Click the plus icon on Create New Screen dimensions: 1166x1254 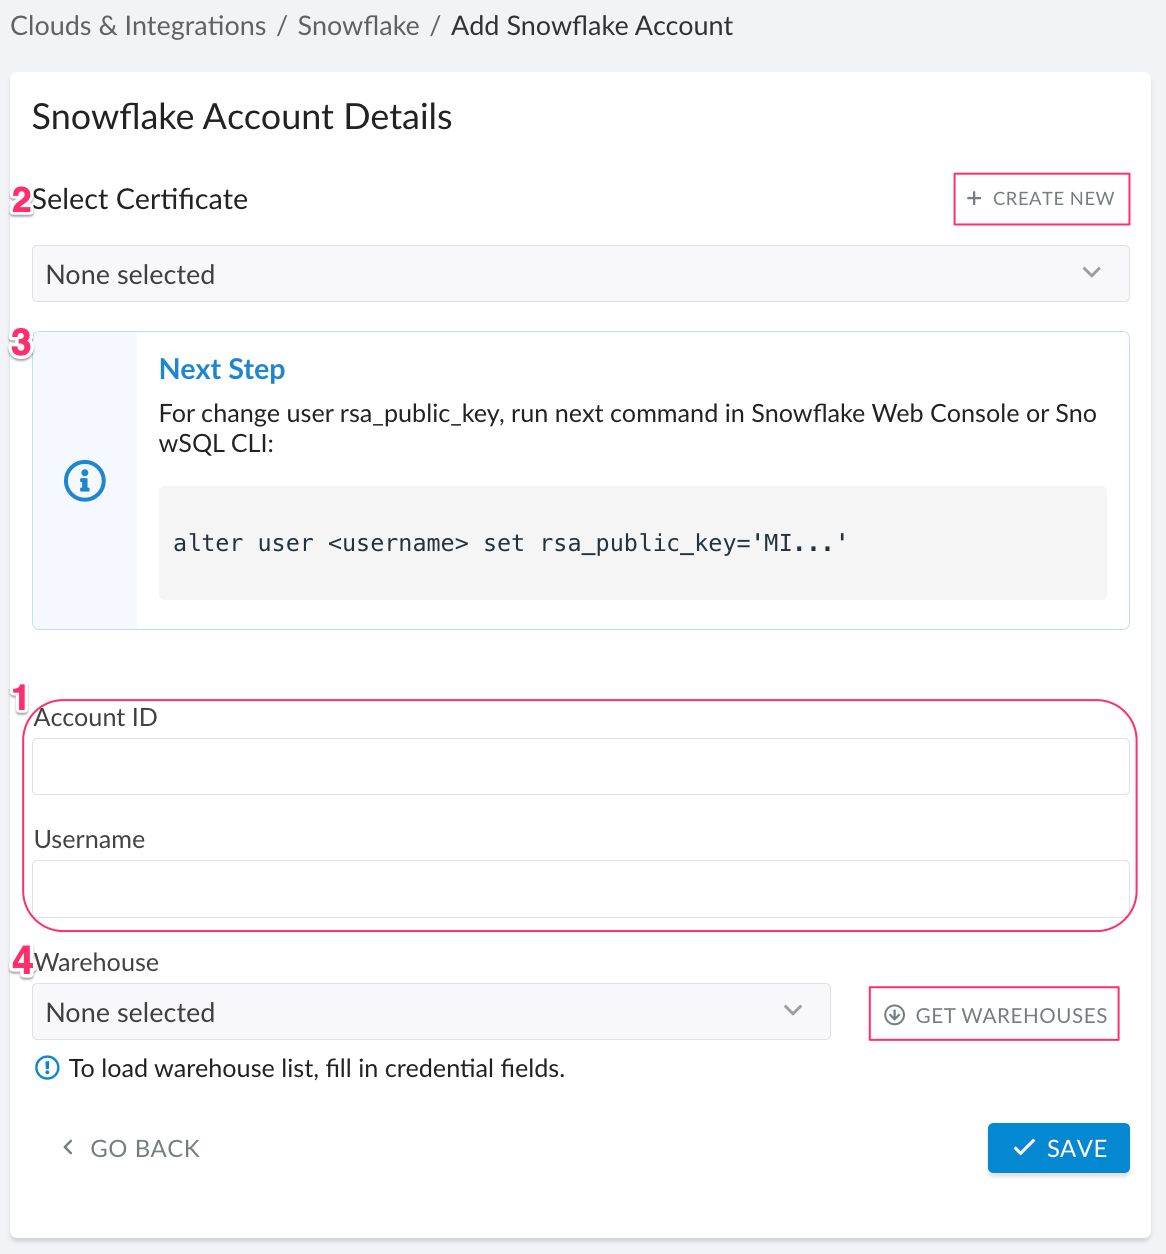click(974, 198)
